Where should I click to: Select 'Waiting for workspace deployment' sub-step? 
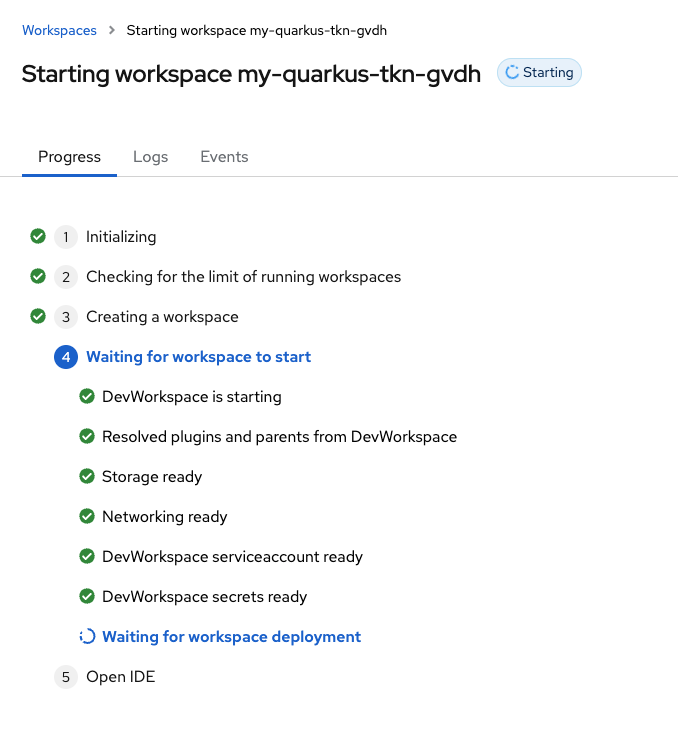231,637
